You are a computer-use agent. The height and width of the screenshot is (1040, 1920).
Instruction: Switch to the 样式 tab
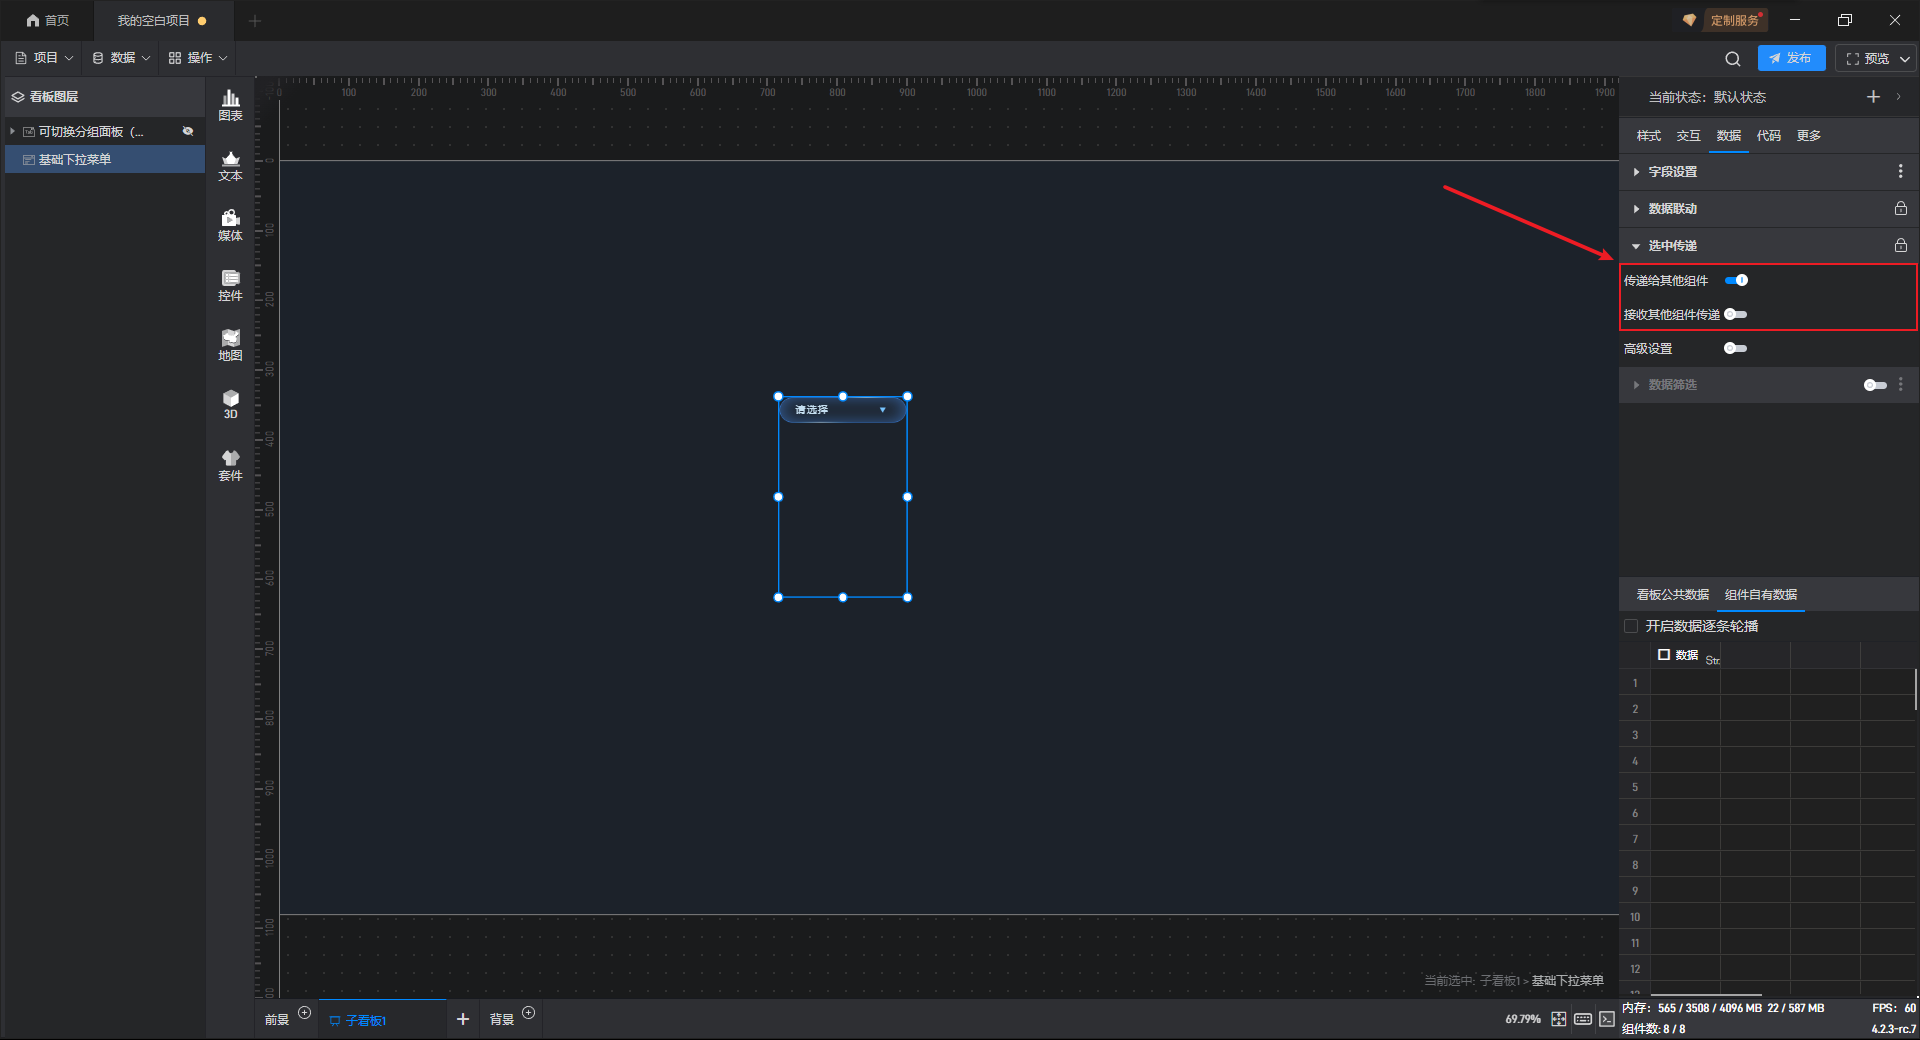click(1649, 136)
